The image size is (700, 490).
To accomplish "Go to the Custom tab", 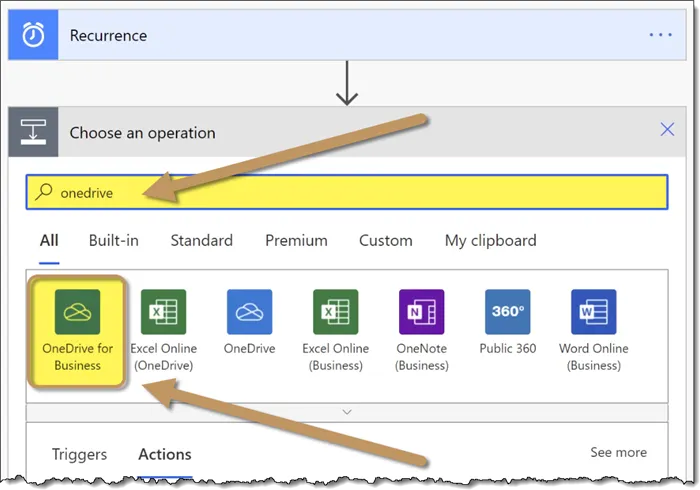I will [x=385, y=241].
